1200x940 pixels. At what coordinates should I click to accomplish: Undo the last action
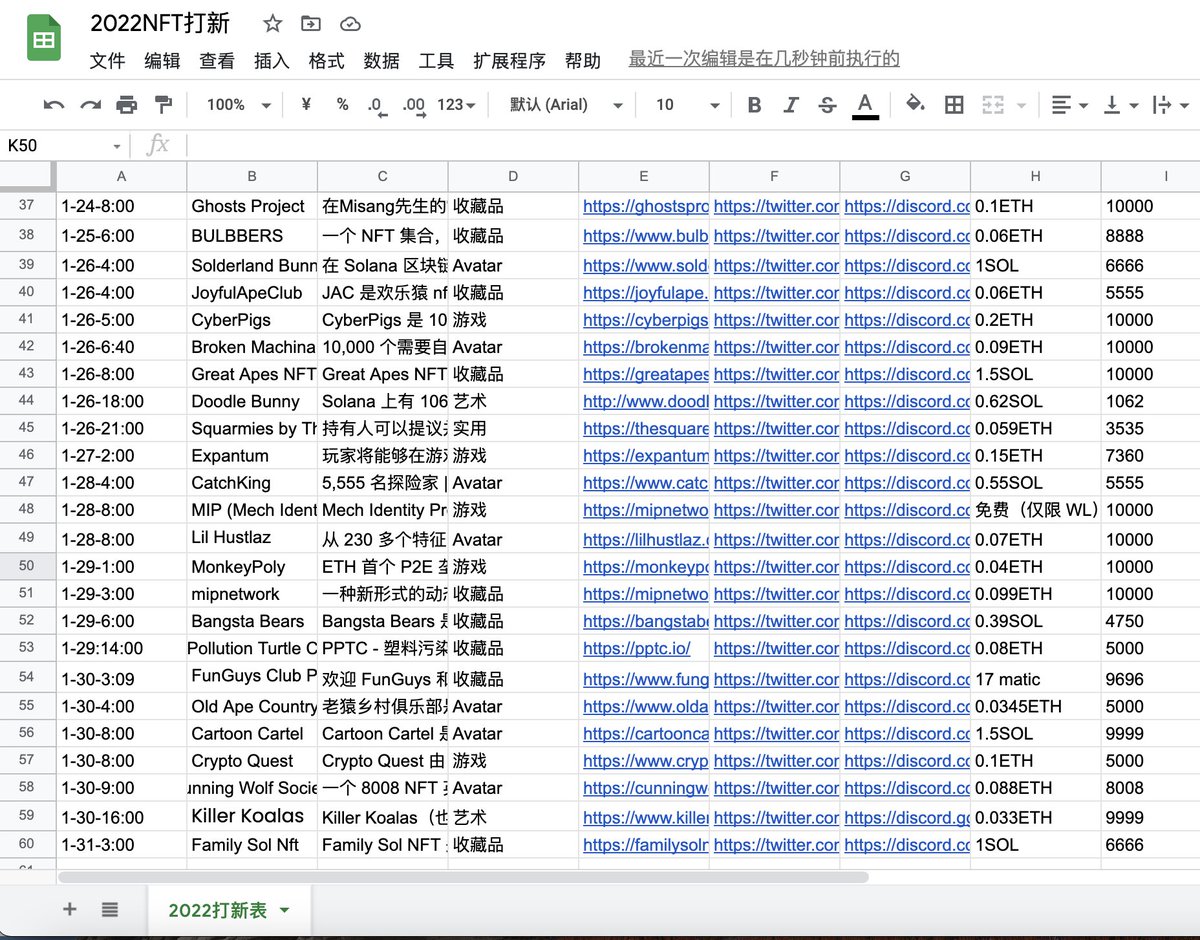point(54,105)
